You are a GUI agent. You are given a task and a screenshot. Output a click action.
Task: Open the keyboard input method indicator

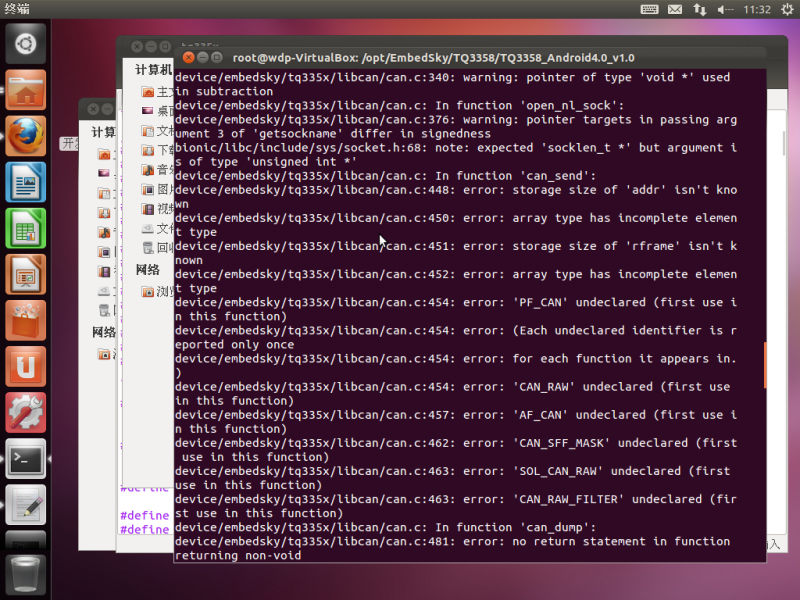pyautogui.click(x=649, y=9)
